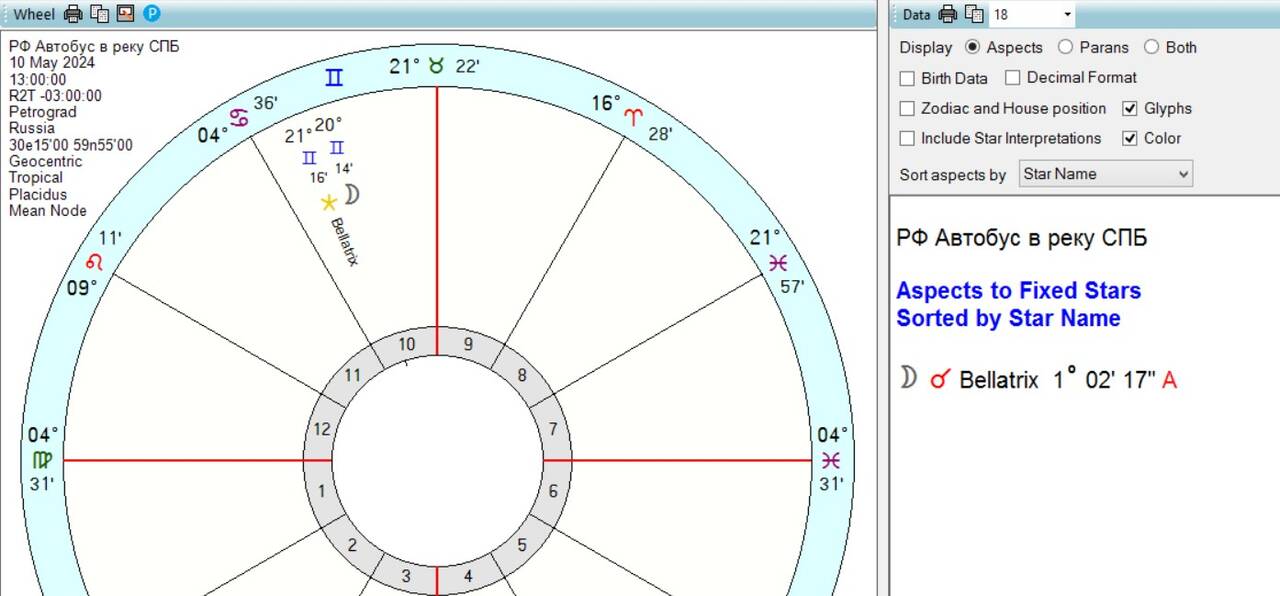
Task: Click the house 9 segment
Action: pos(468,345)
